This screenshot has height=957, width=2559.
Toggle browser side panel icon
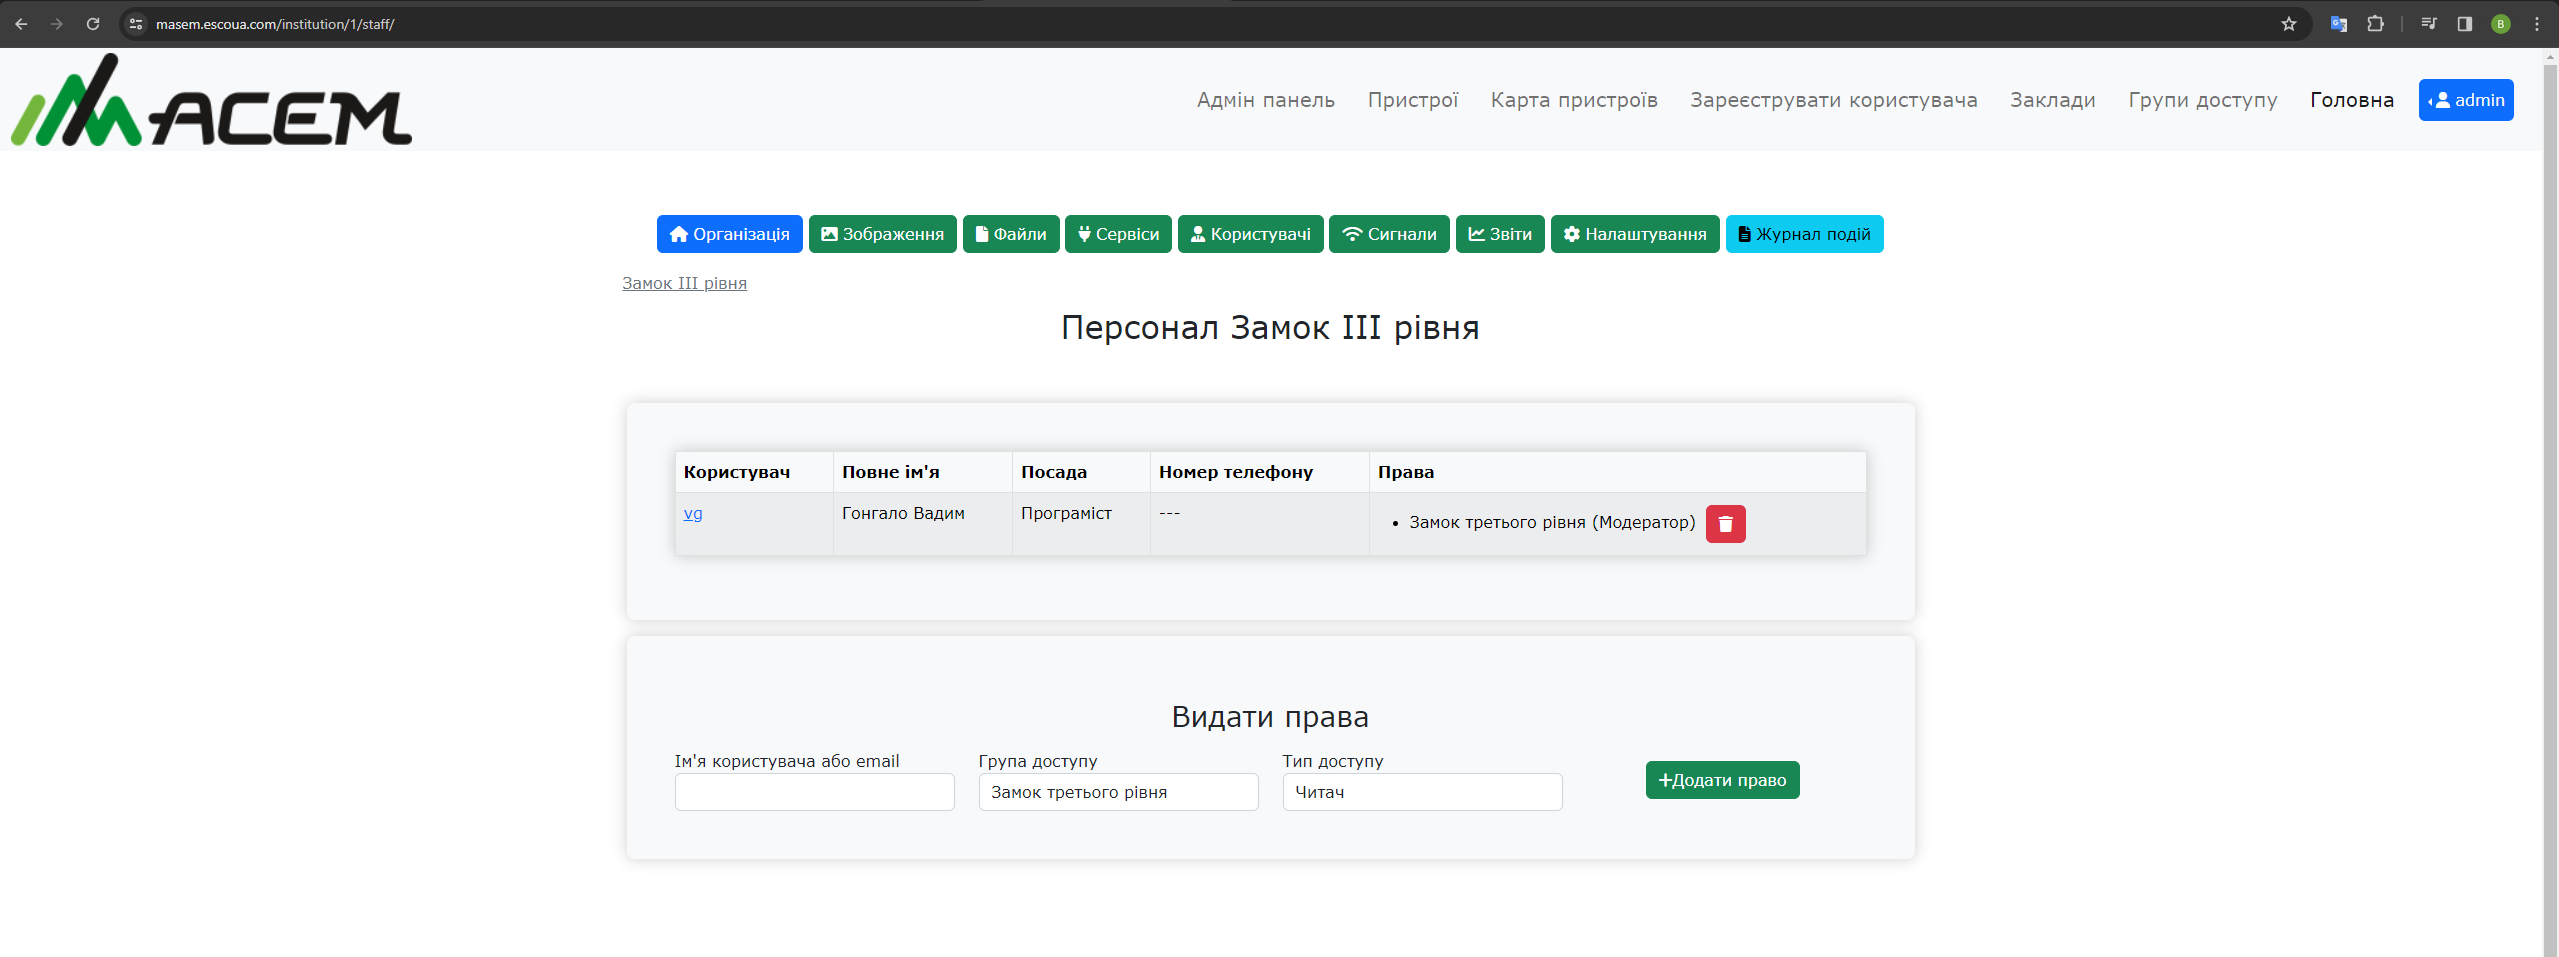pos(2464,24)
